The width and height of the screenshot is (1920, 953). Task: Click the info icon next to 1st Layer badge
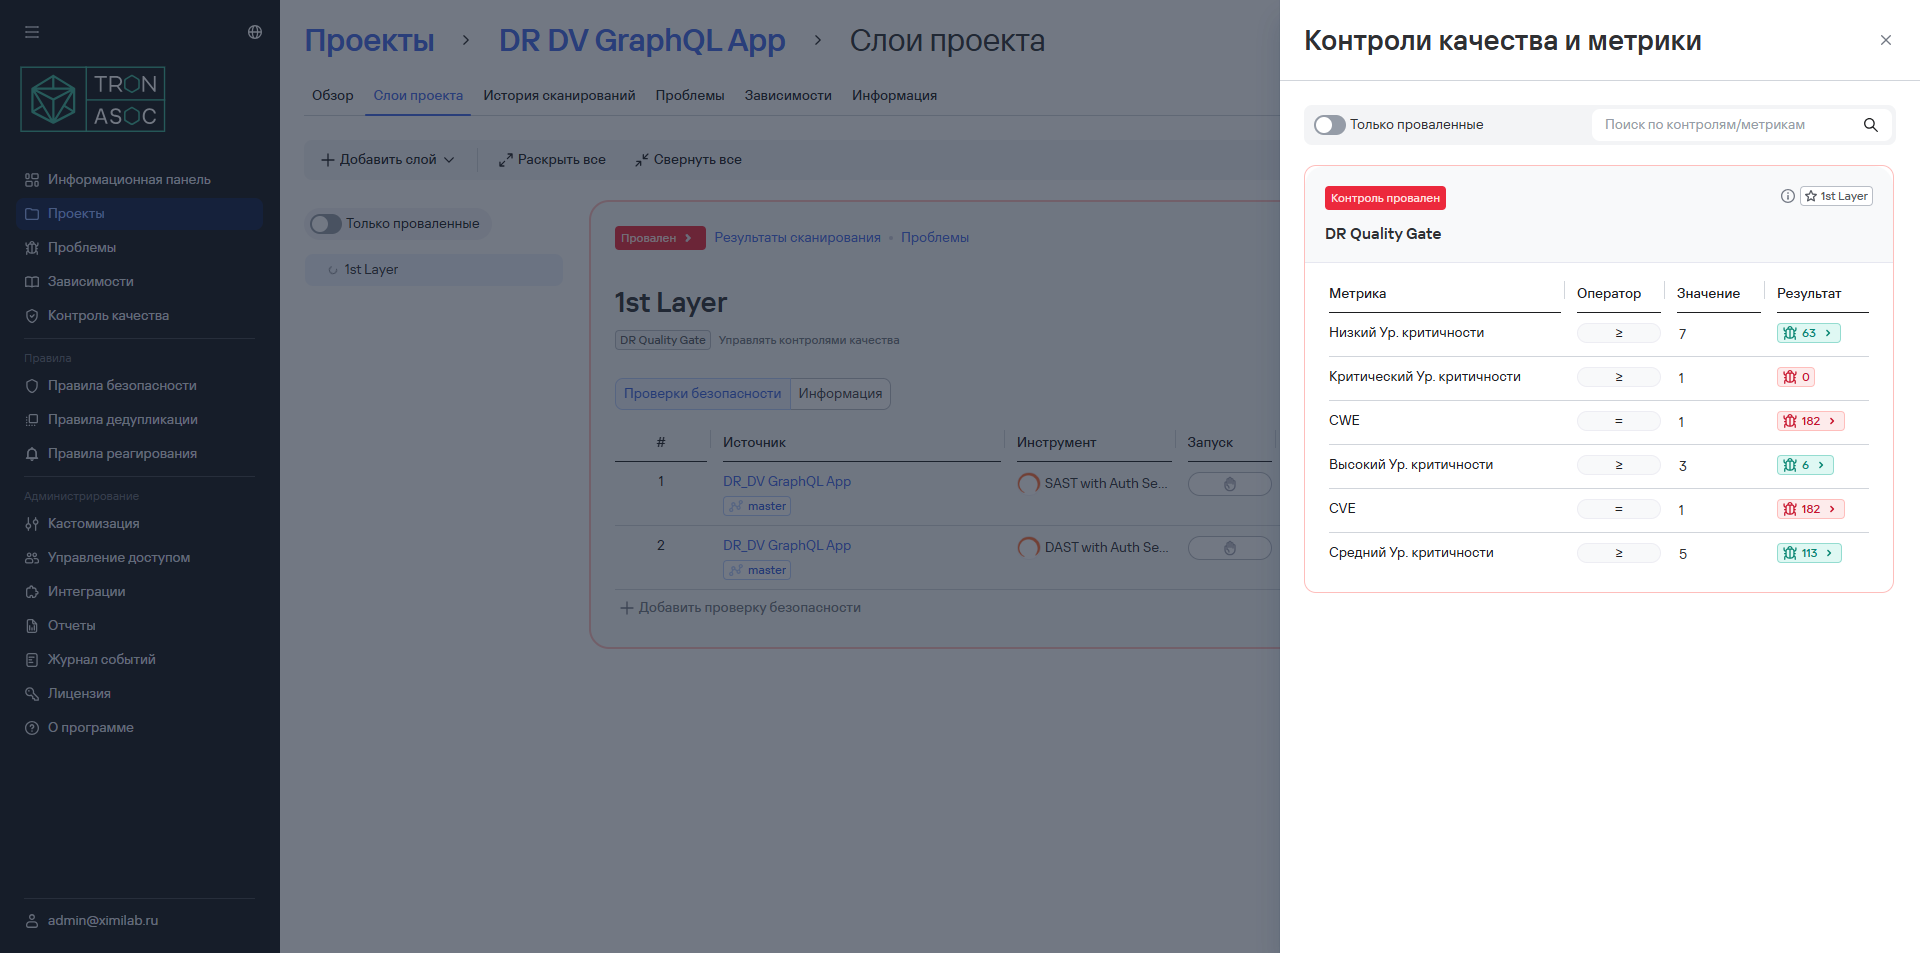click(1787, 196)
